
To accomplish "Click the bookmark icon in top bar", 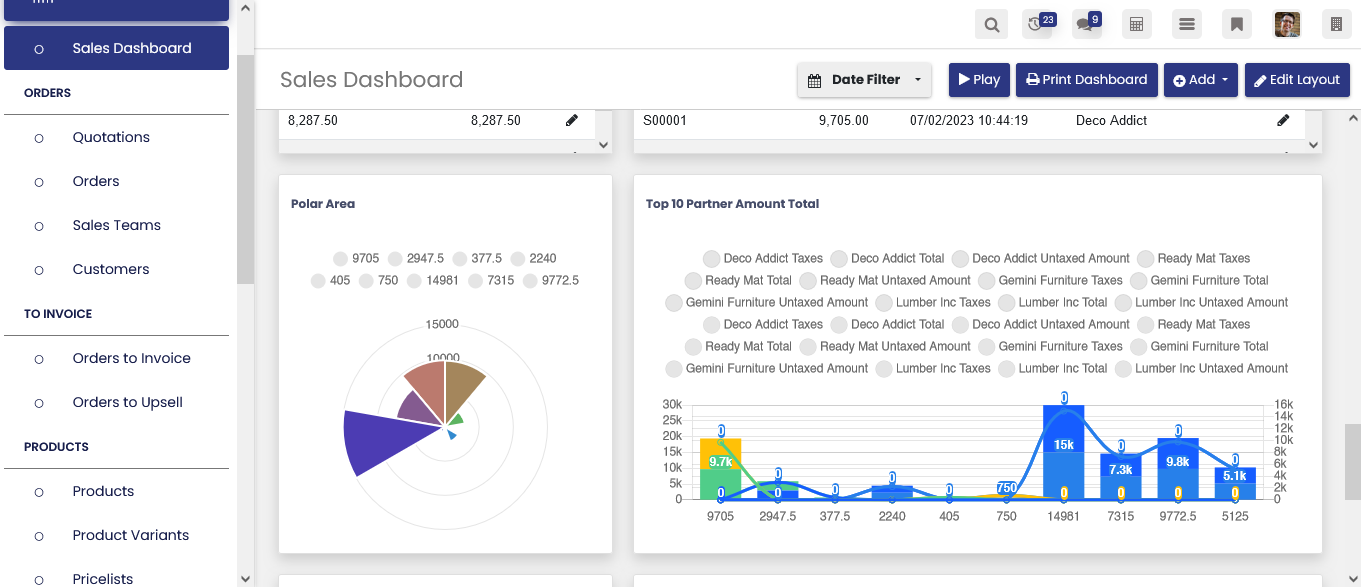I will tap(1237, 25).
